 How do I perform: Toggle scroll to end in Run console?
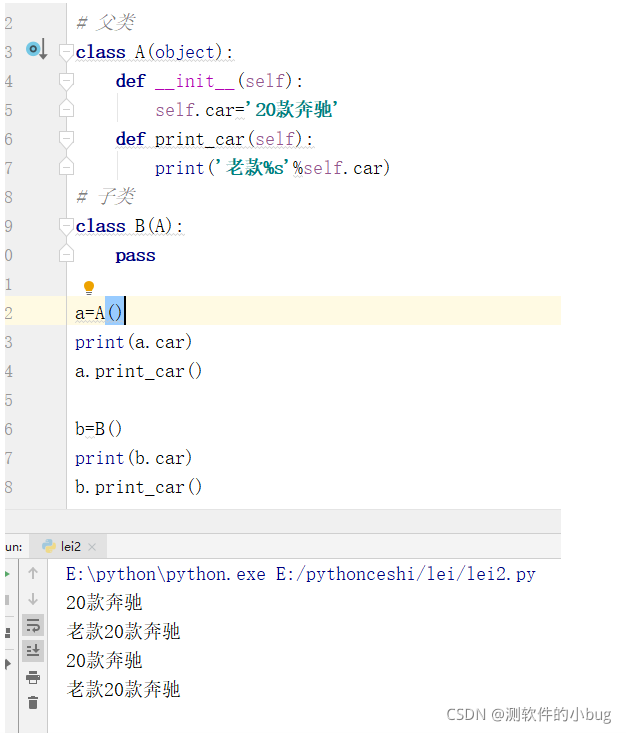tap(33, 651)
